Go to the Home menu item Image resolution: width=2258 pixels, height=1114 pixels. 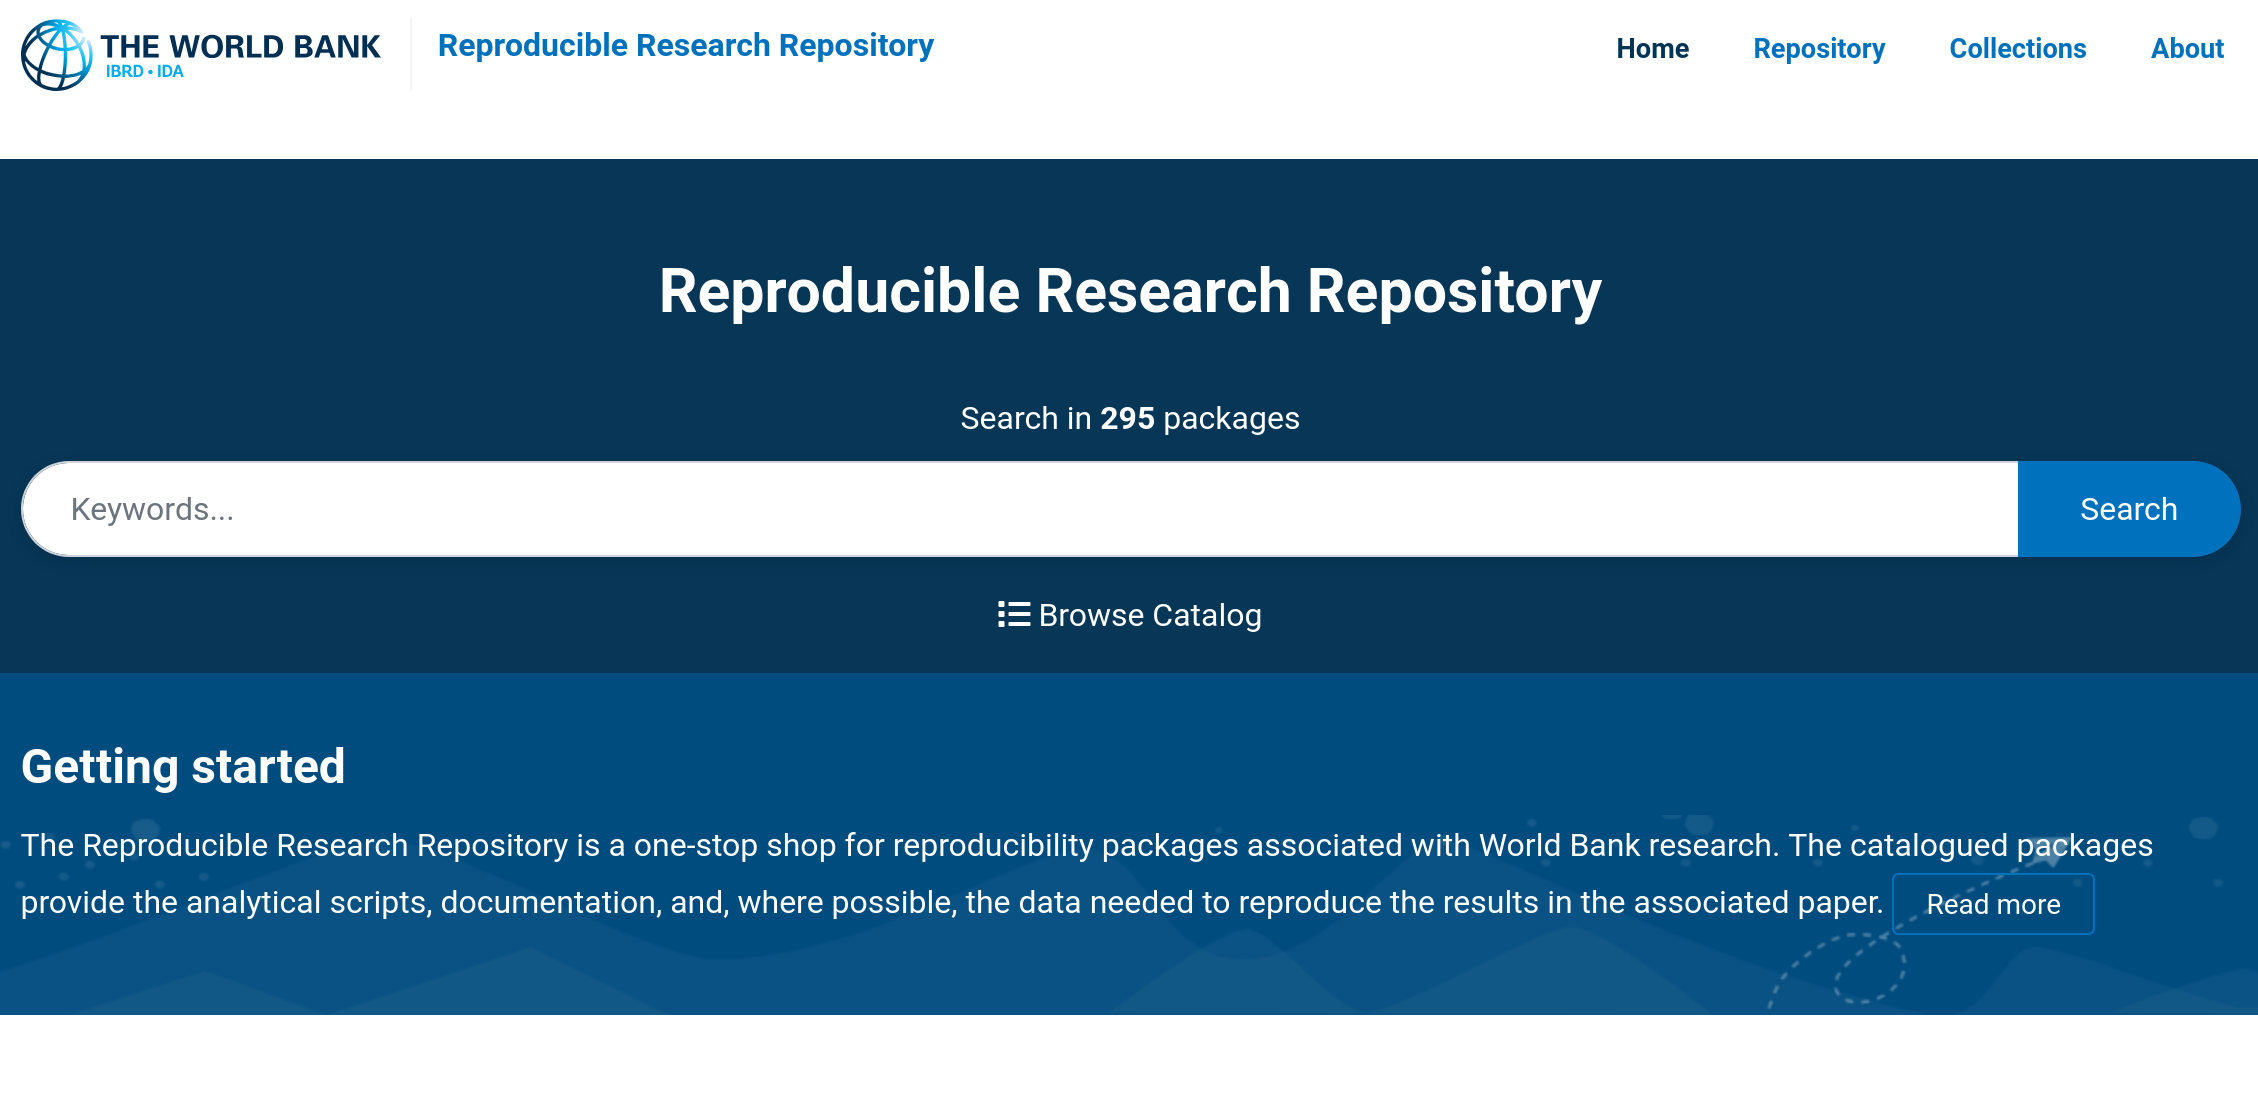click(1652, 48)
